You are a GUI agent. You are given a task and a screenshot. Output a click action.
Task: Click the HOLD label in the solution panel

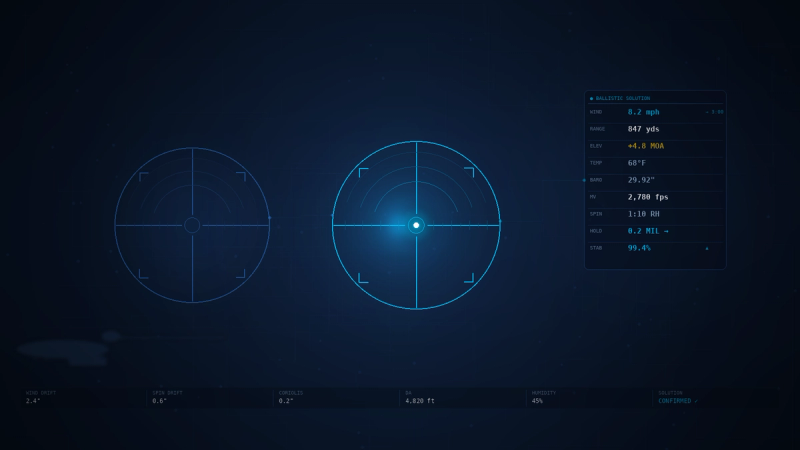tap(595, 231)
